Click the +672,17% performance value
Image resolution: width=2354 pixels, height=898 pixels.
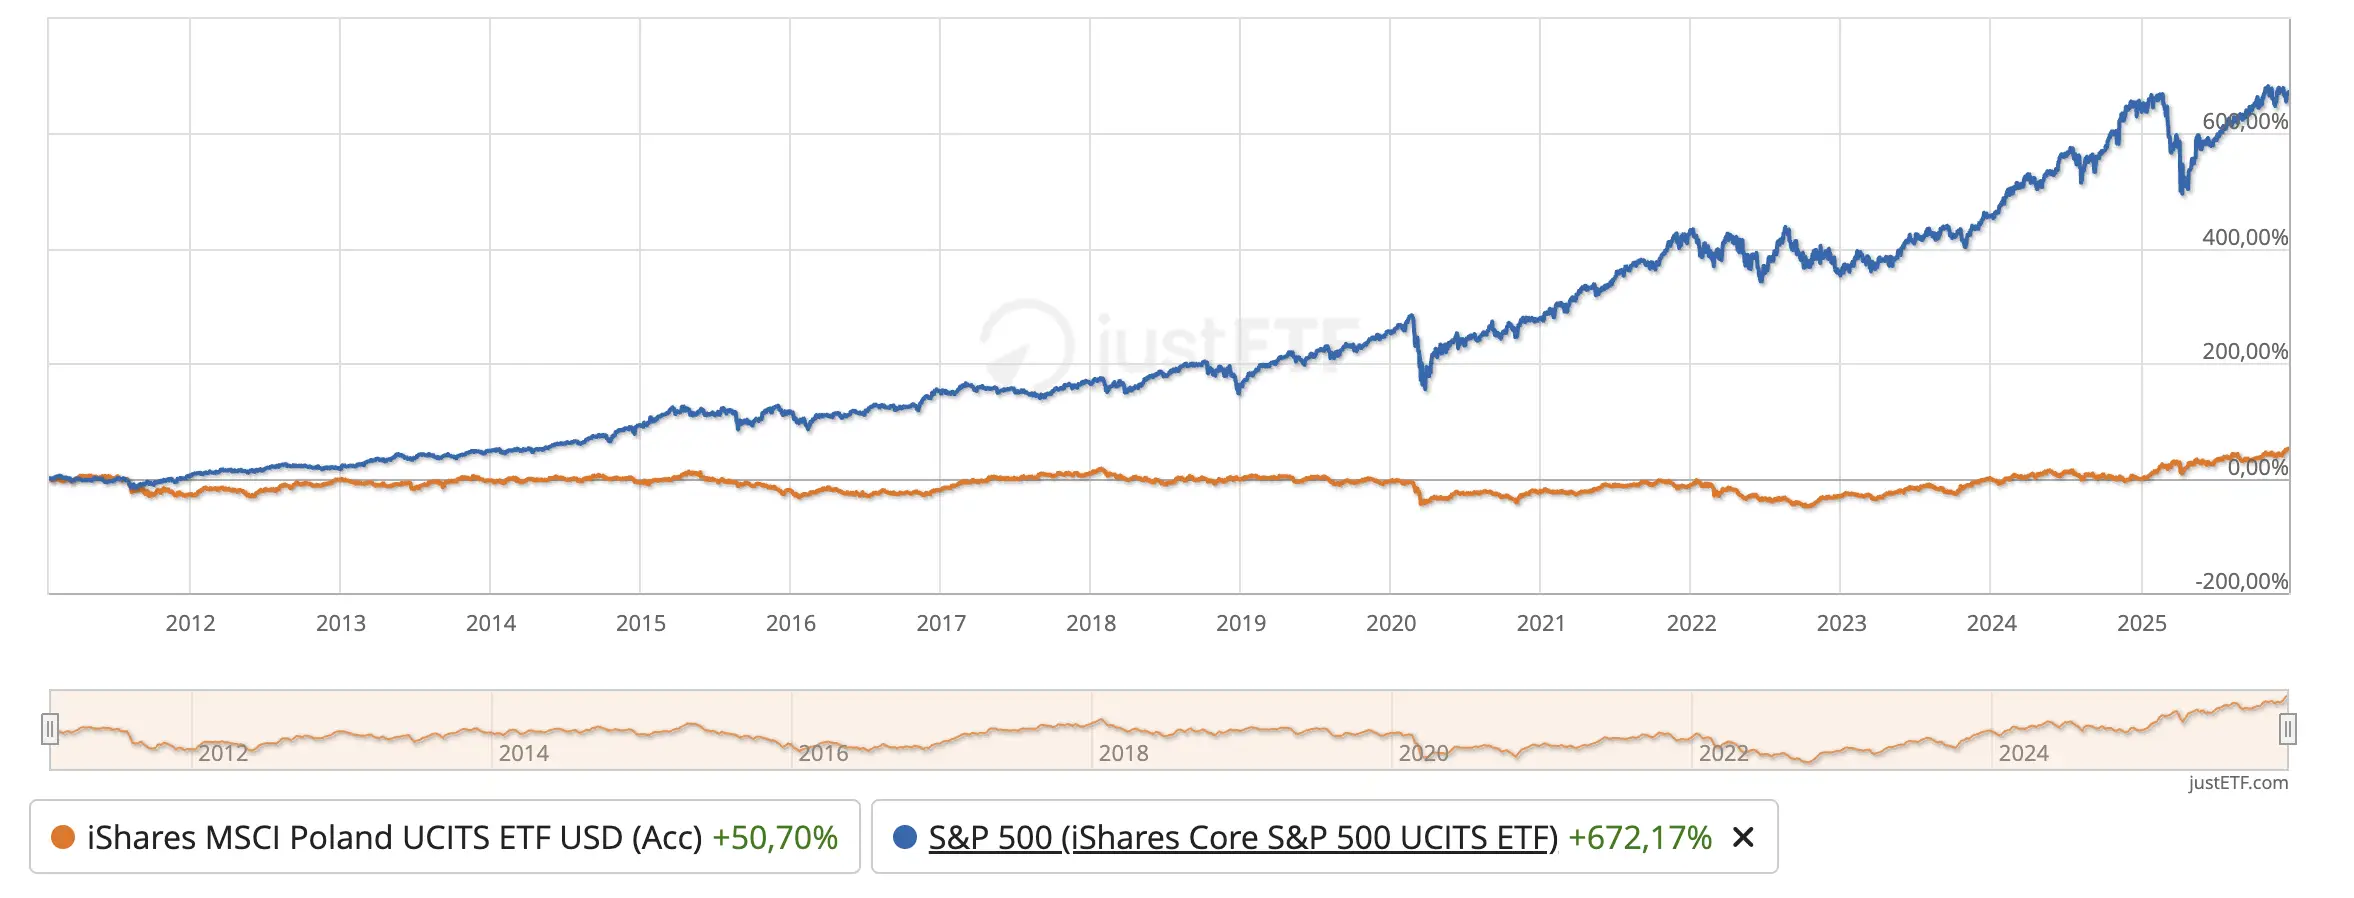coord(1640,837)
